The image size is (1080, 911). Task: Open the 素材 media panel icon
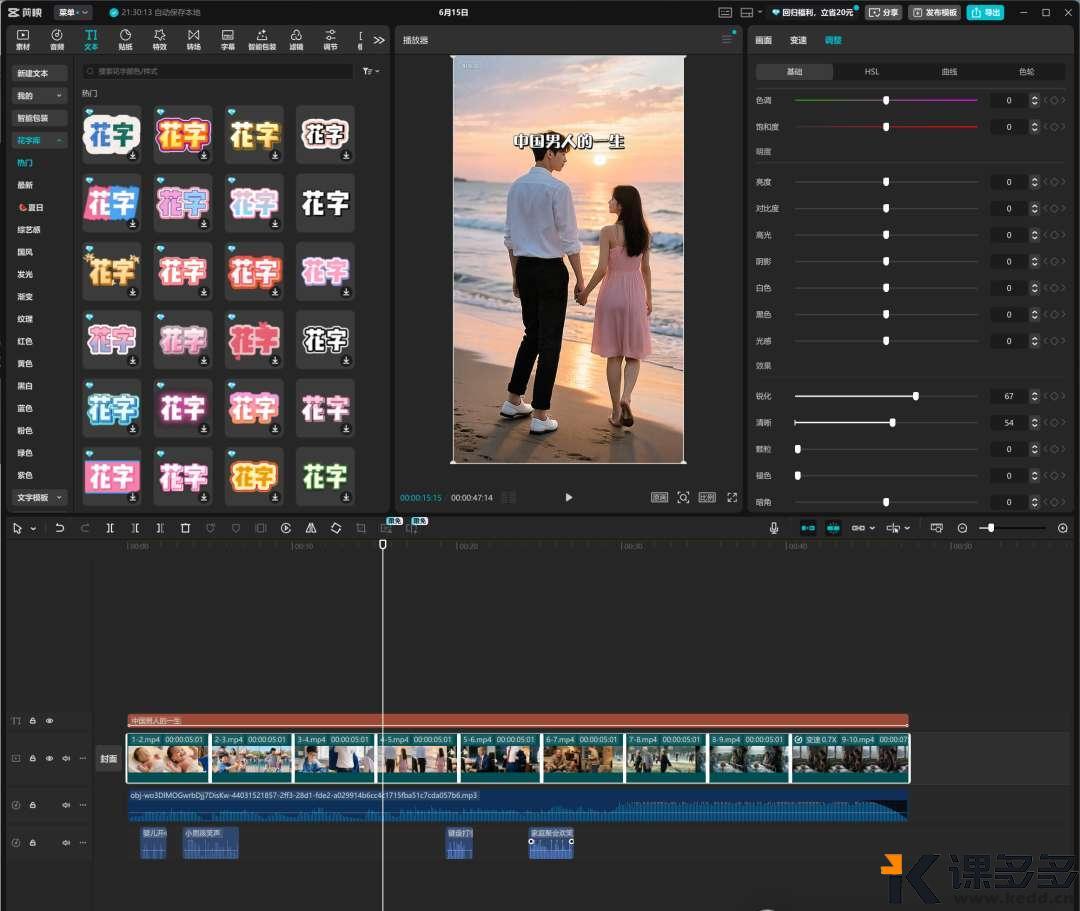pos(23,39)
